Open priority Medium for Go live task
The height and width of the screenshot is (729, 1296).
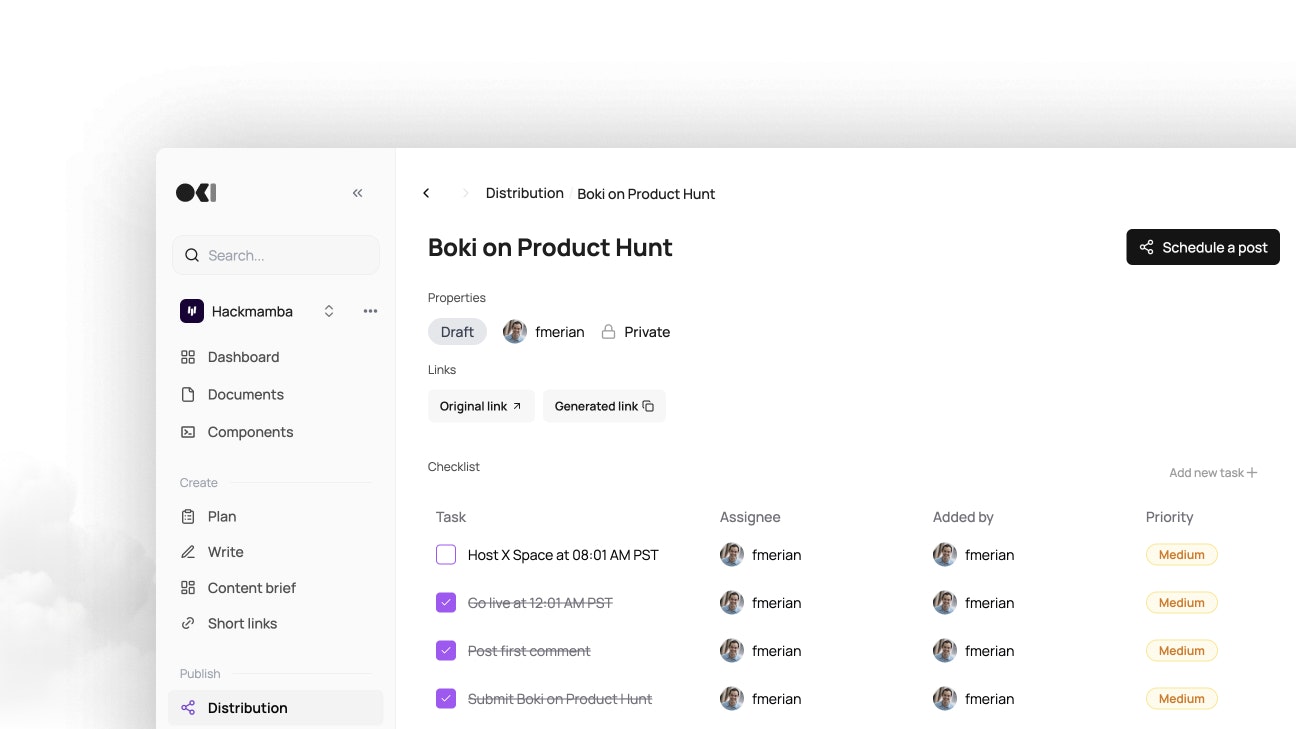click(1182, 603)
